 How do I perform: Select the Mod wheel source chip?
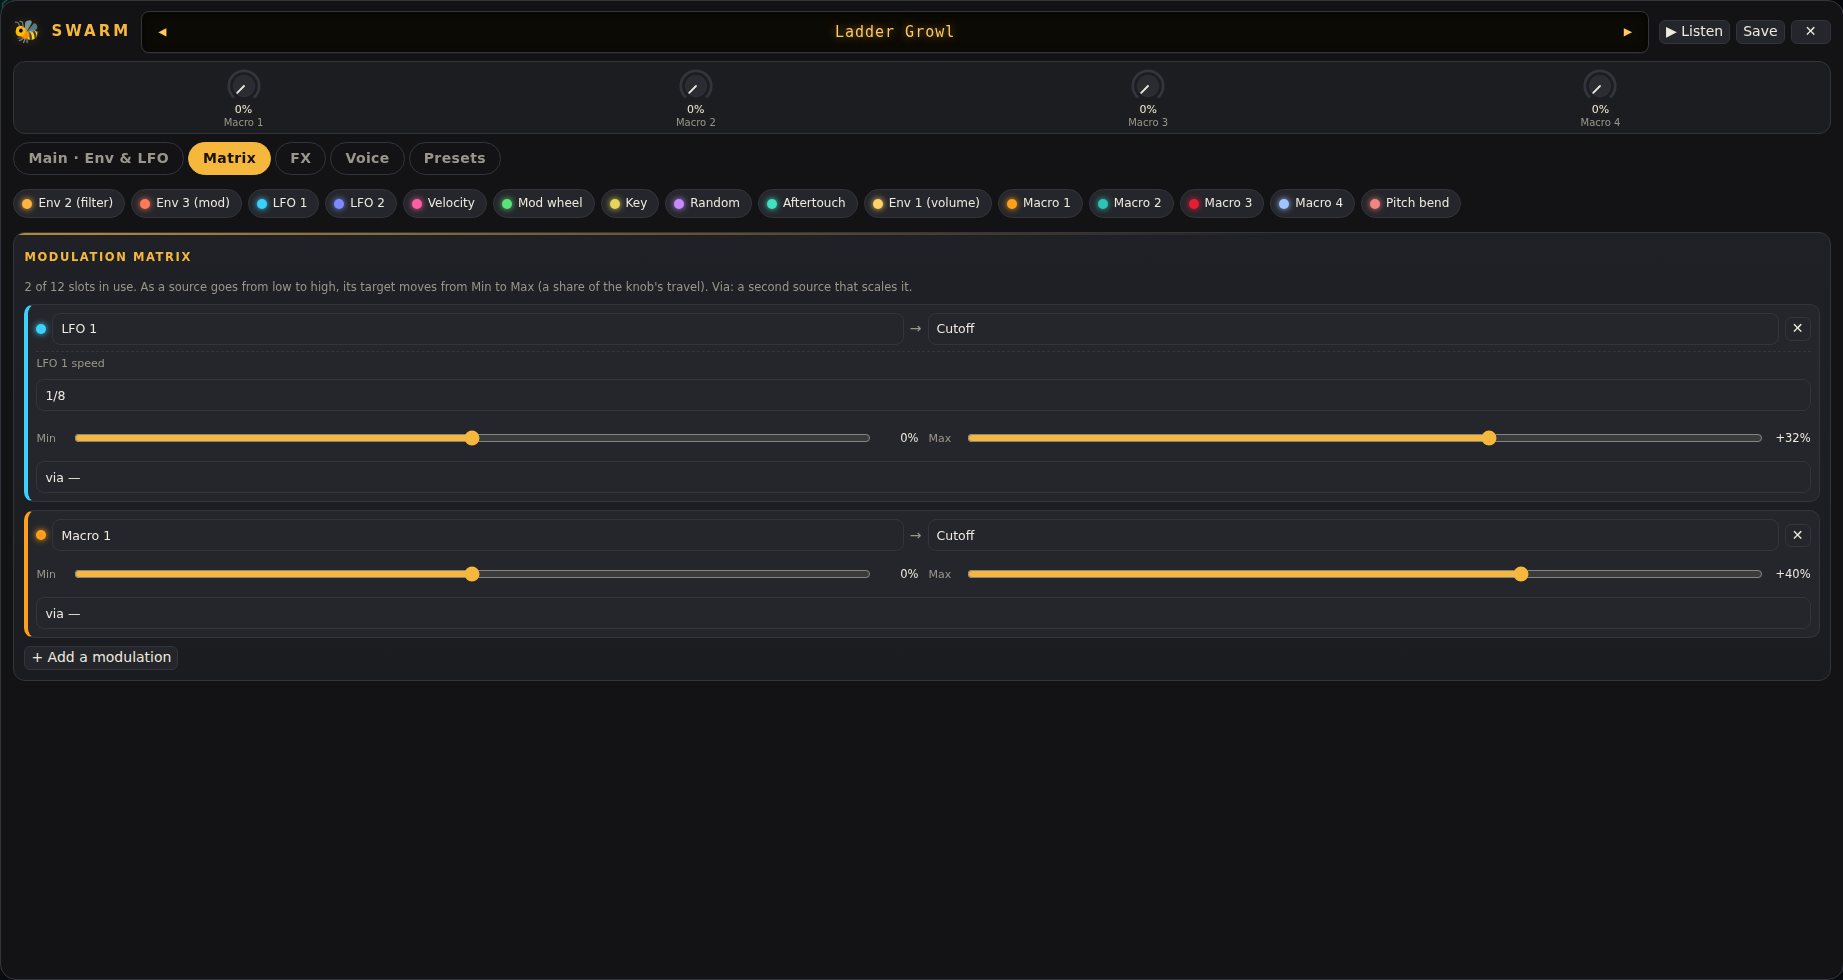pyautogui.click(x=543, y=203)
